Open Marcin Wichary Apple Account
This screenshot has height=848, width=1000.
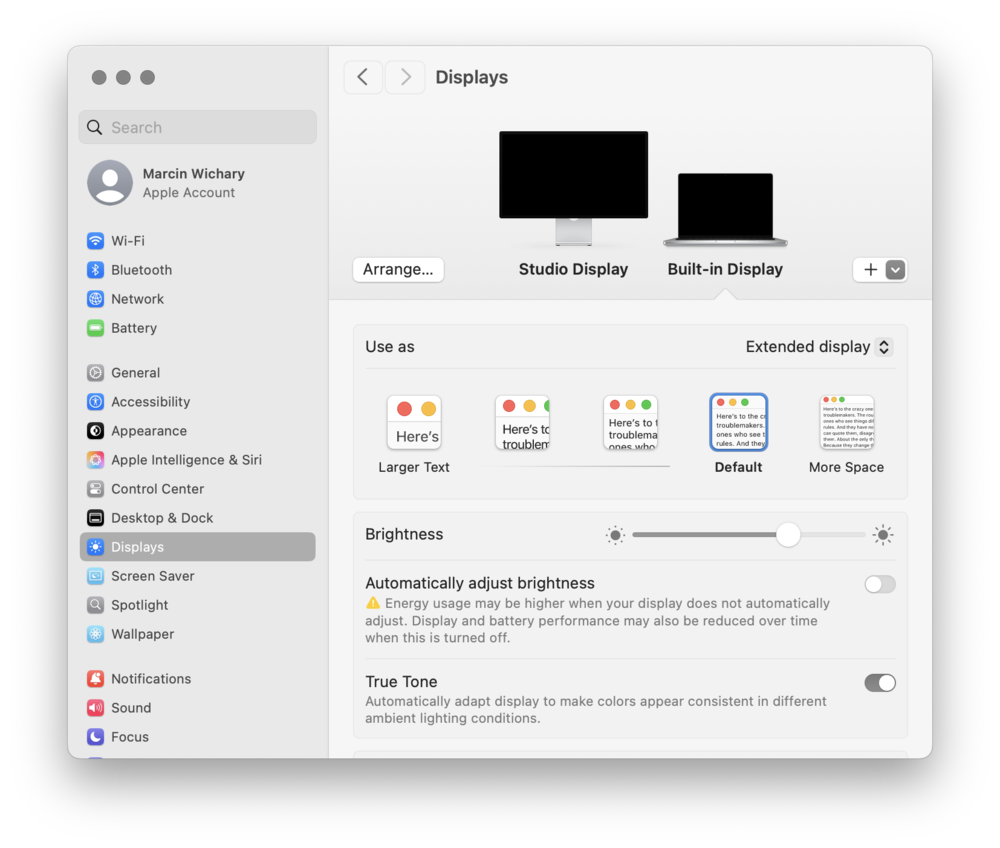(198, 182)
